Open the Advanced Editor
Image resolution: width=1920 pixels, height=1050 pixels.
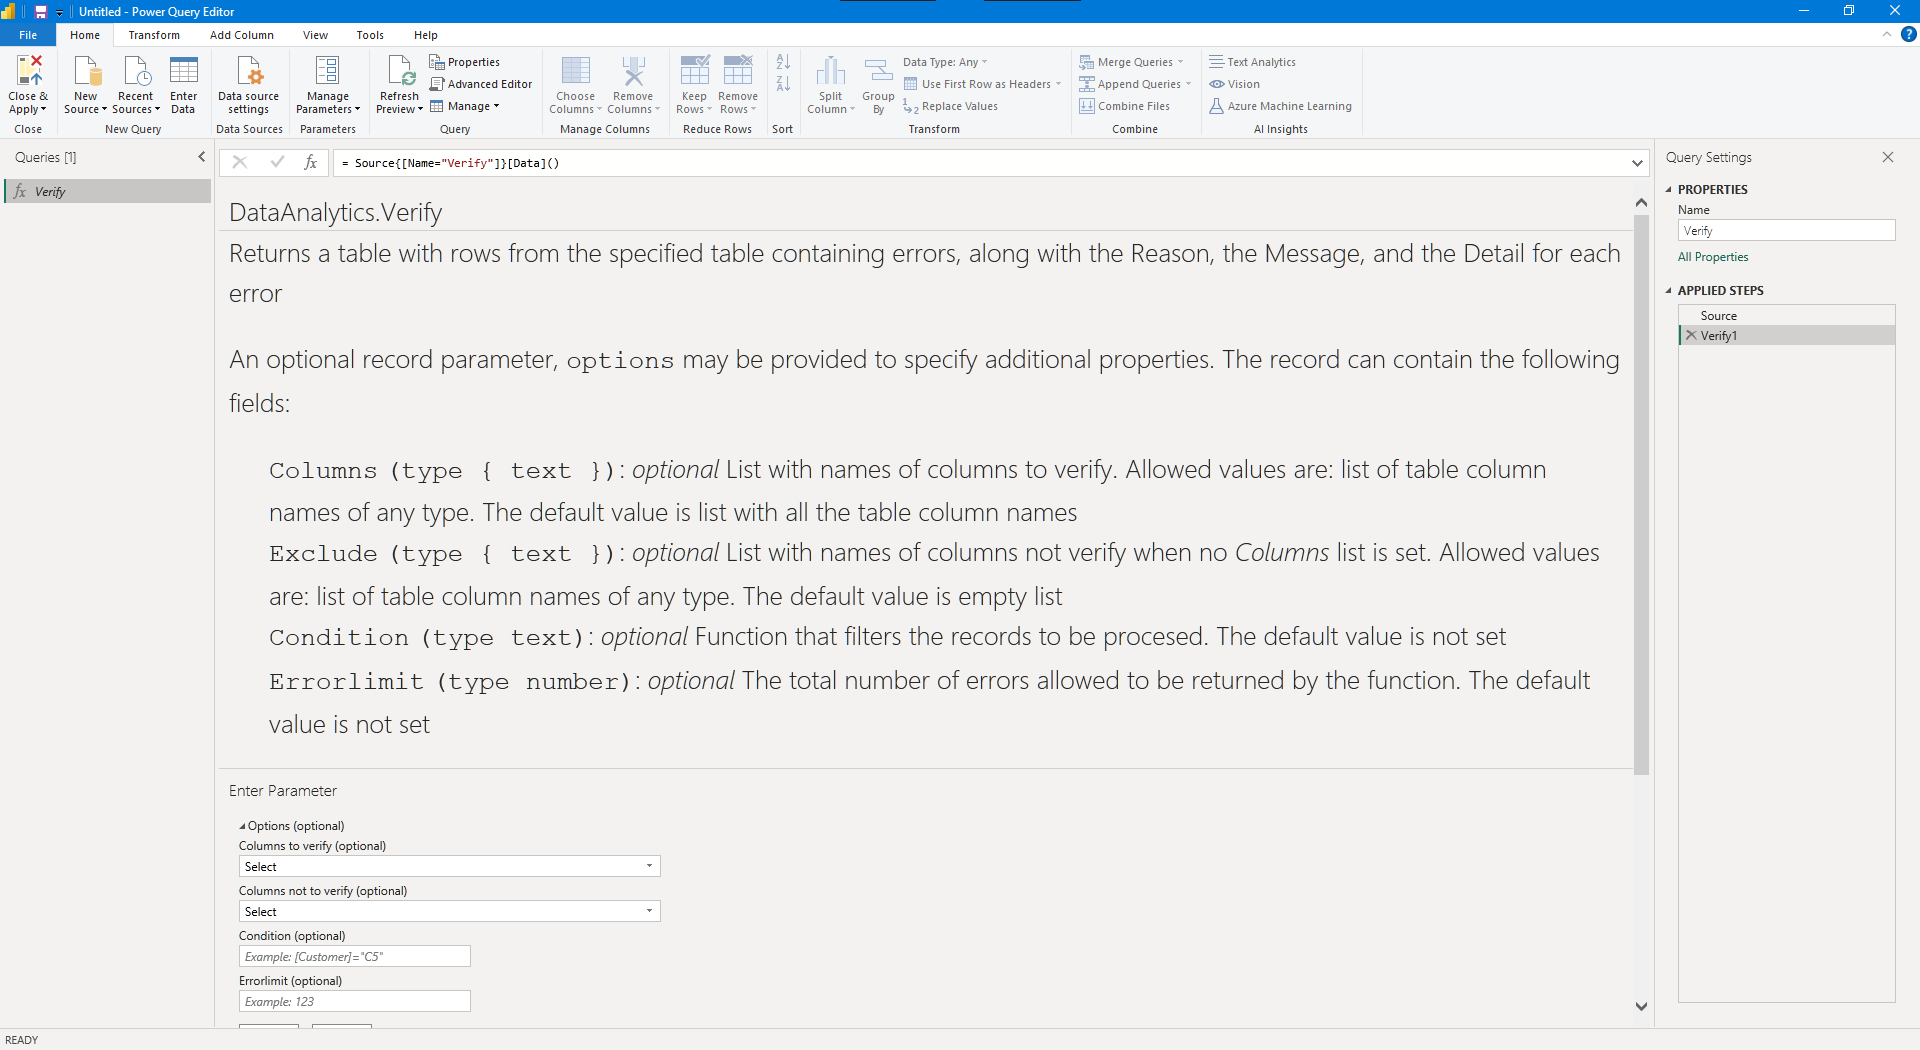(481, 84)
